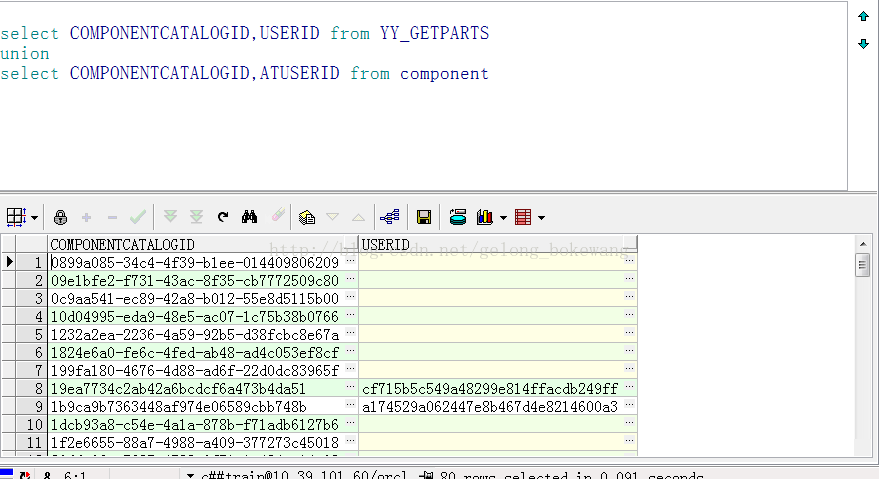879x479 pixels.
Task: Click the USERID column header
Action: pyautogui.click(x=497, y=245)
